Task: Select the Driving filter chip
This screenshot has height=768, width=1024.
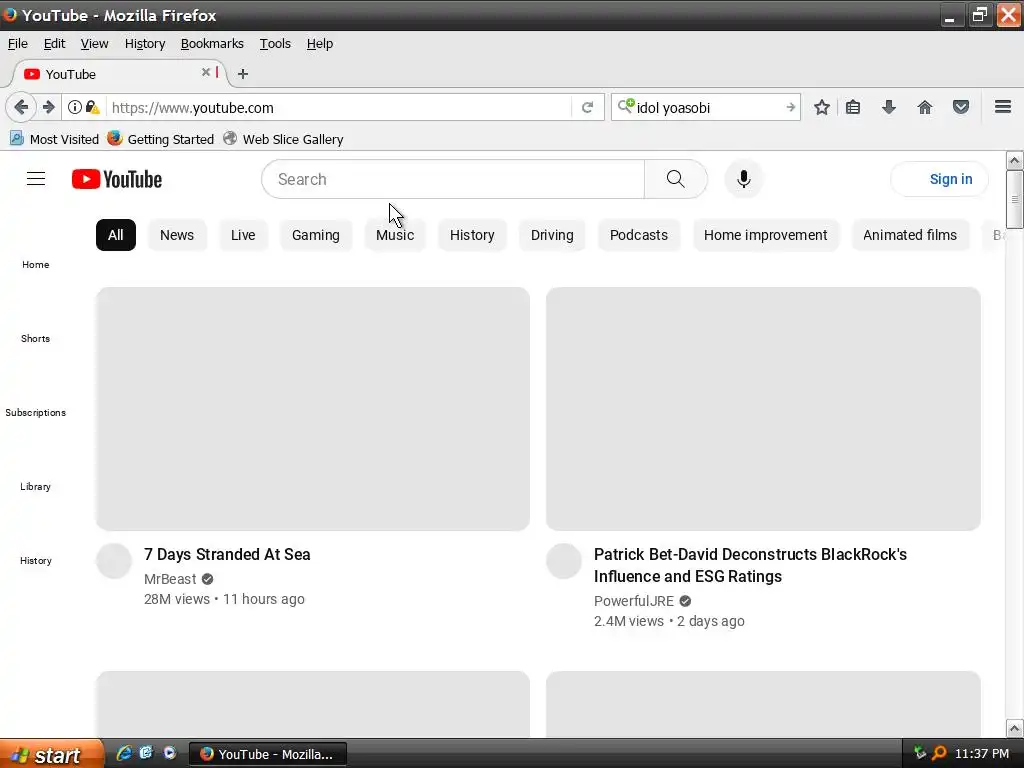Action: click(552, 235)
